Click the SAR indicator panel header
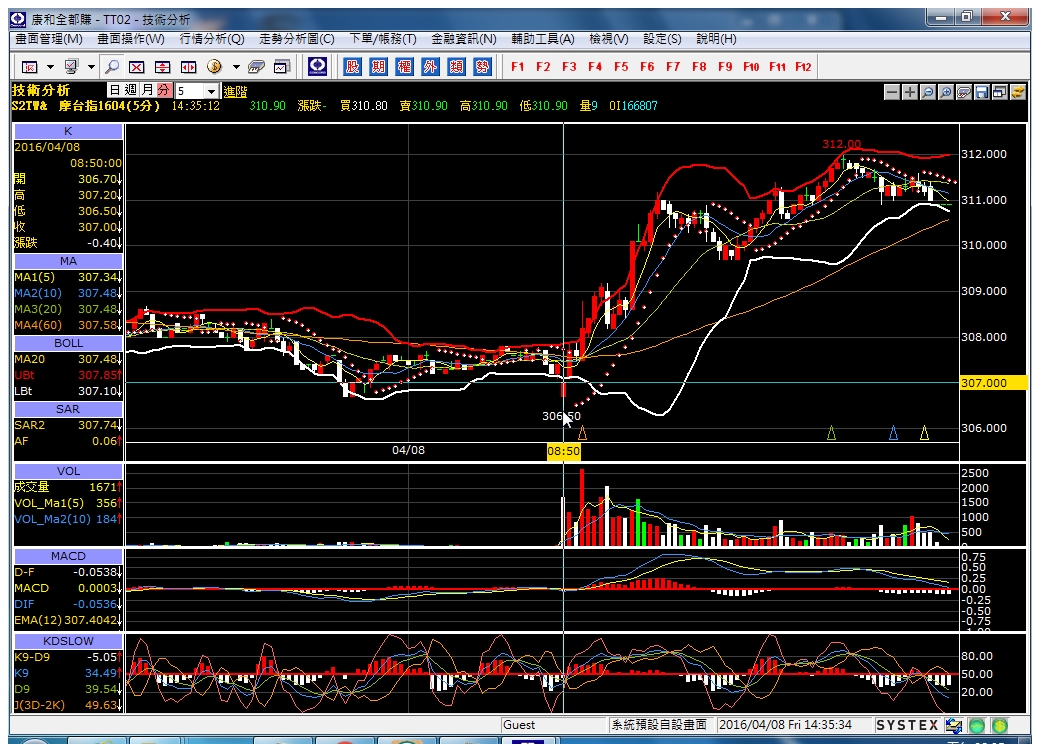This screenshot has width=1040, height=744. [68, 409]
